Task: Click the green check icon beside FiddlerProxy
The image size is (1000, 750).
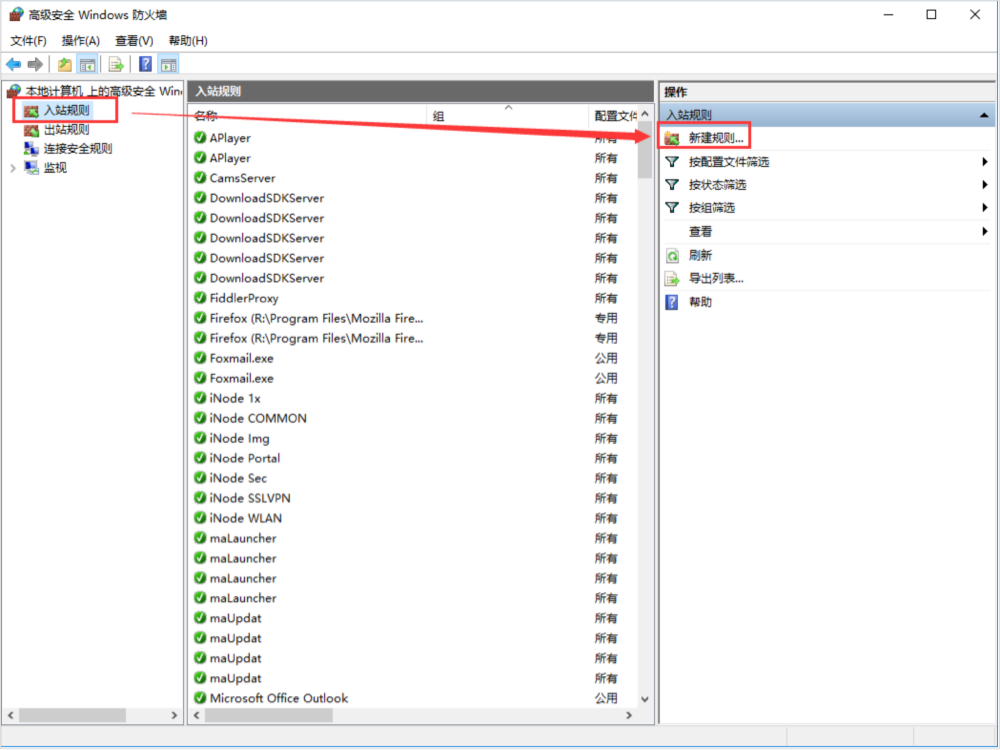Action: point(200,297)
